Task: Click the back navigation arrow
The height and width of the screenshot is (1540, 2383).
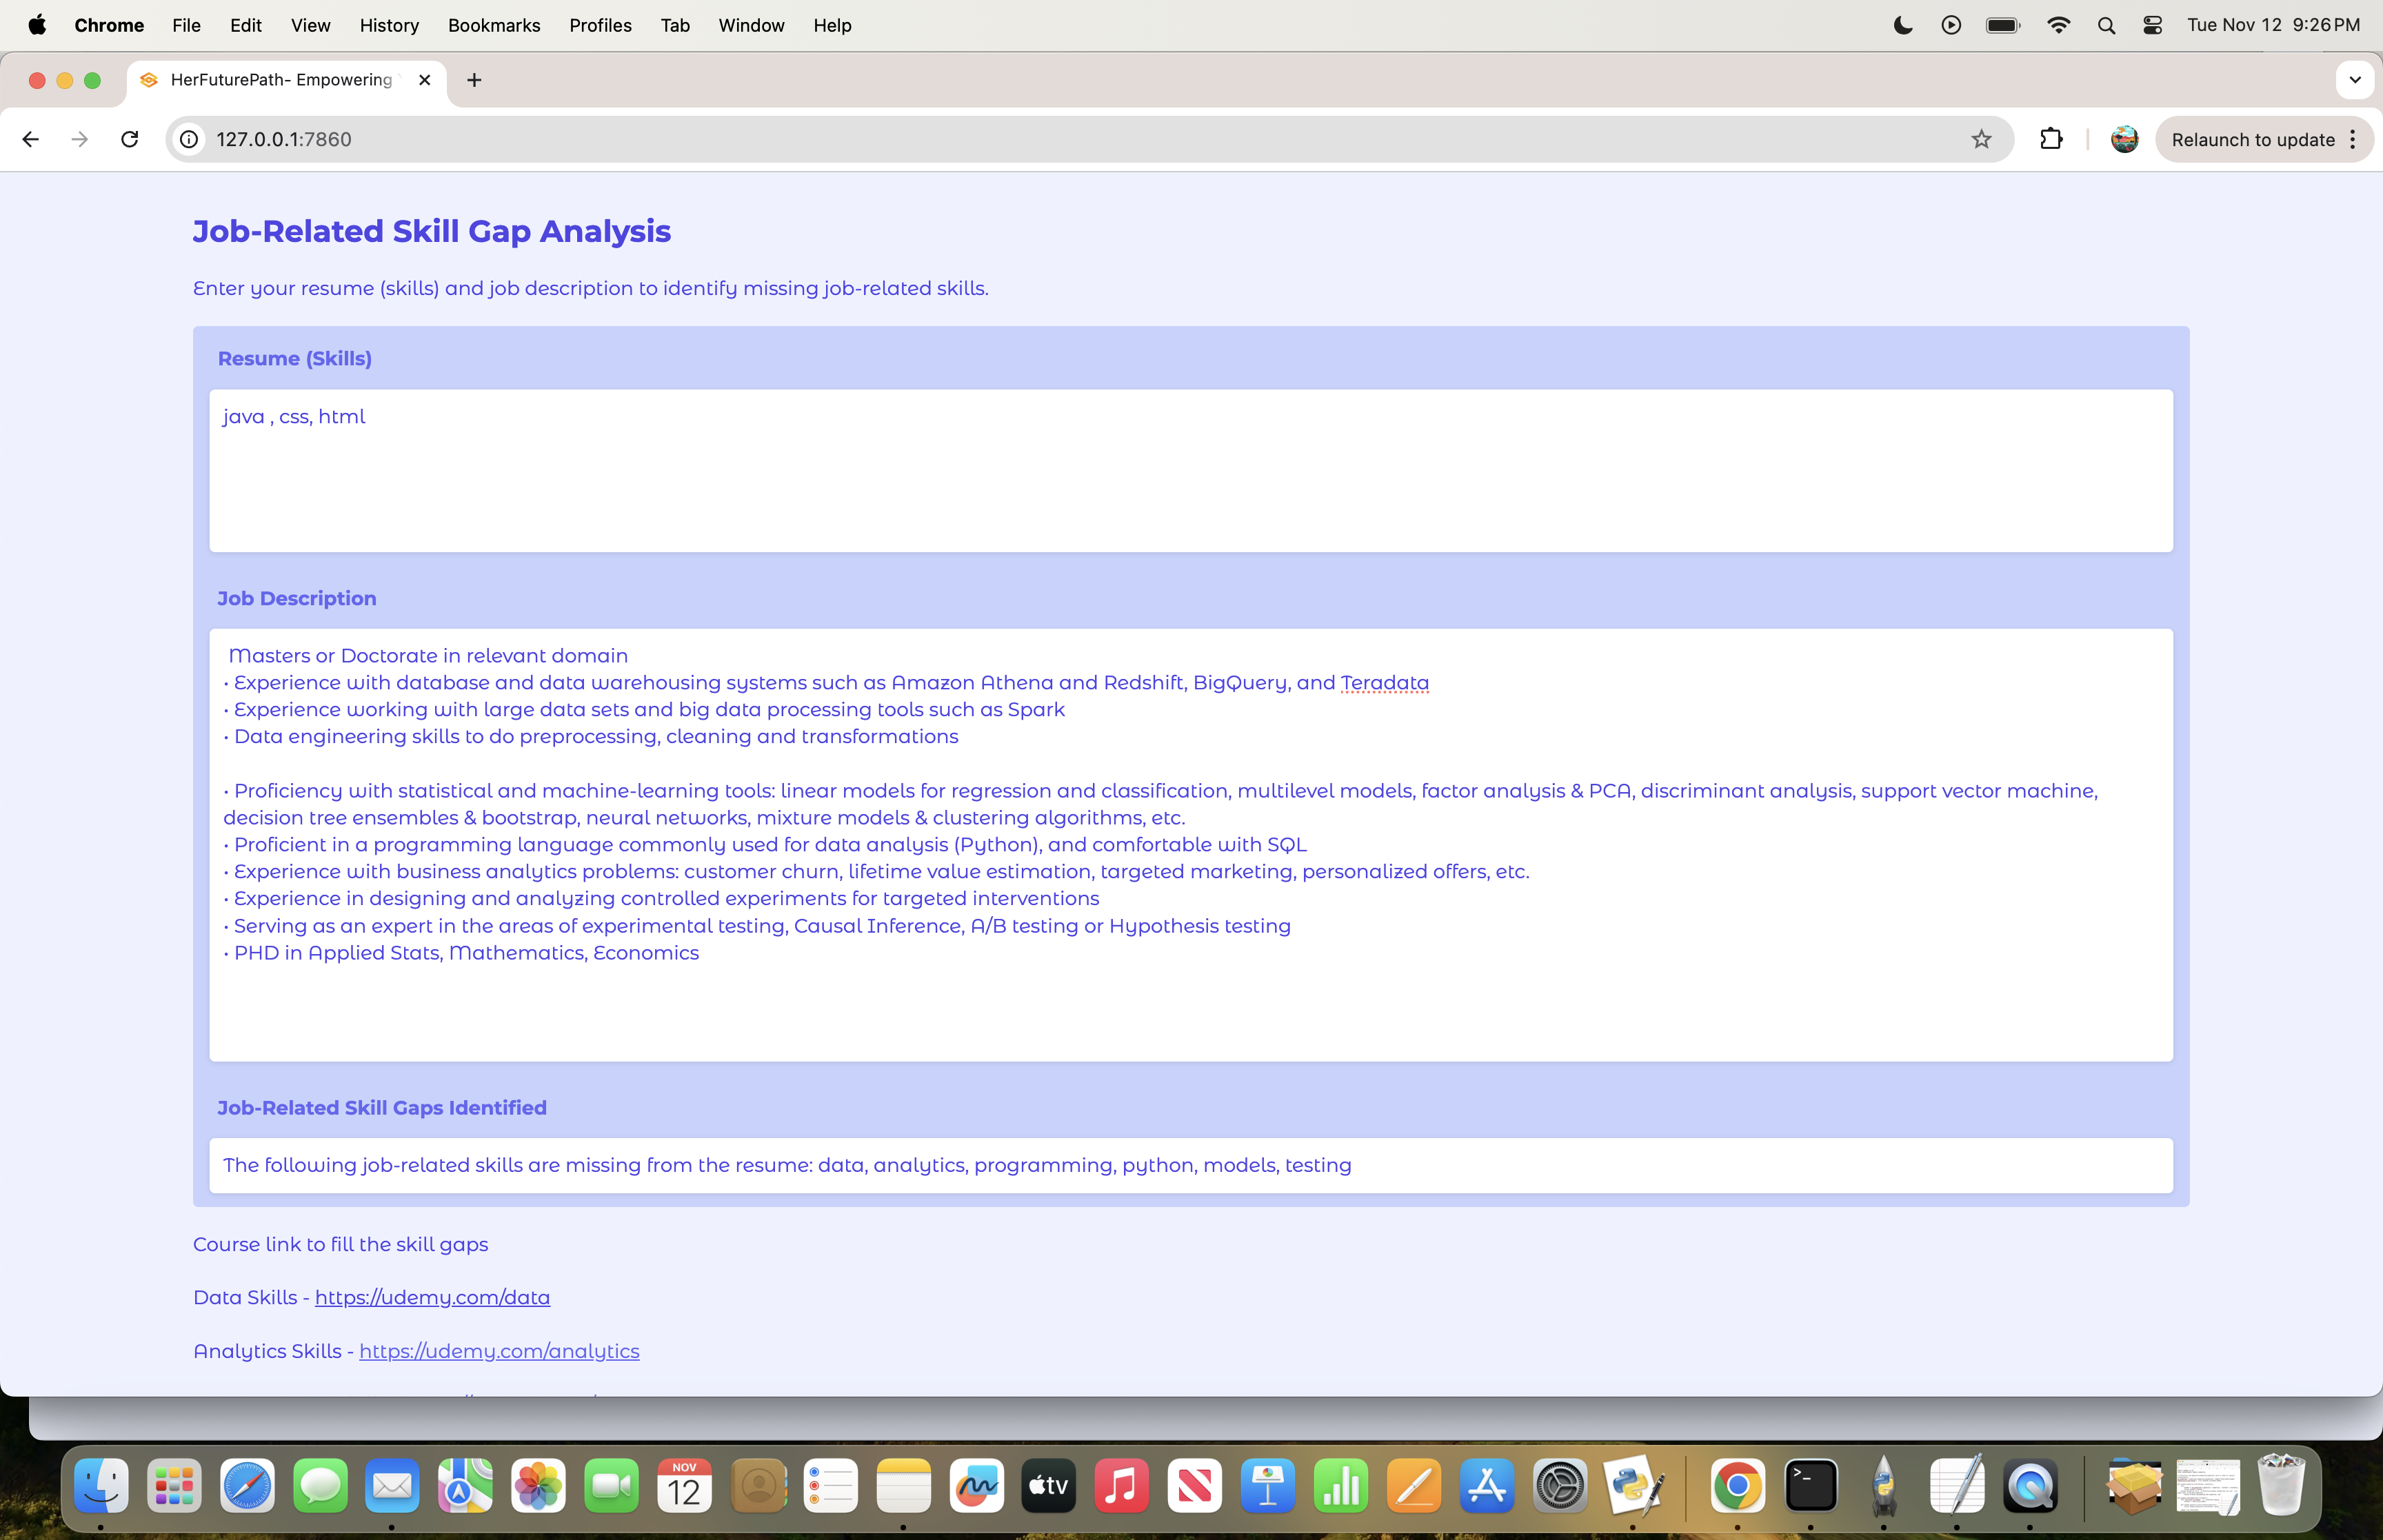Action: (x=30, y=139)
